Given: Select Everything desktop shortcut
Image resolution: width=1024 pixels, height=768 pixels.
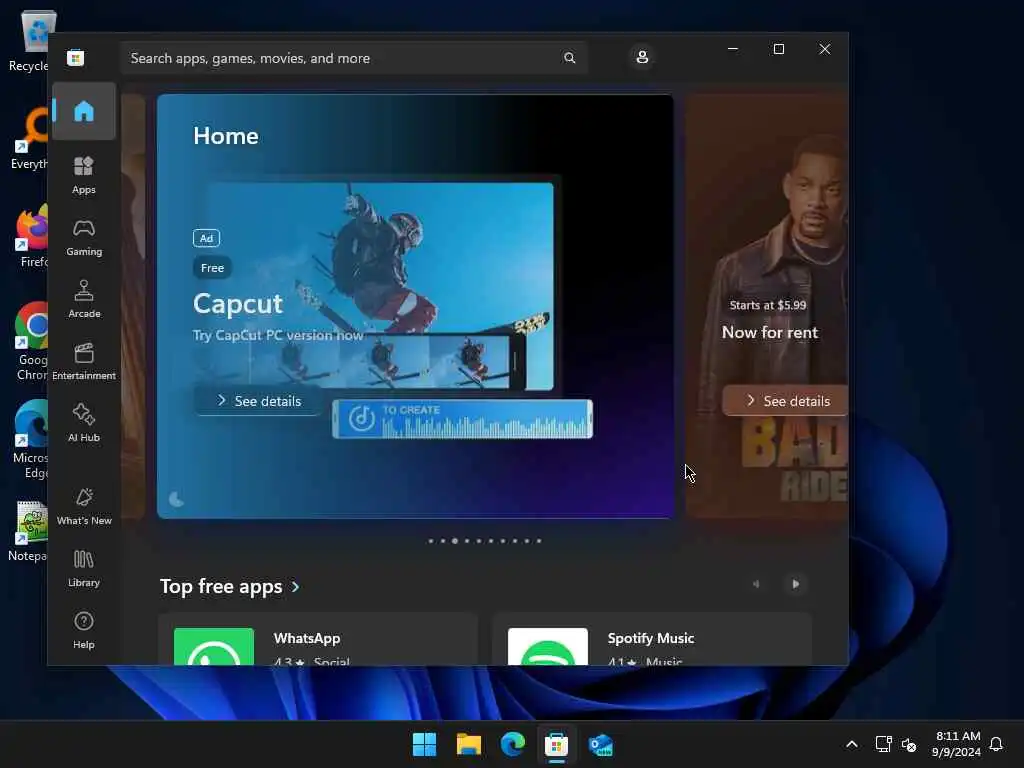Looking at the screenshot, I should click(x=30, y=138).
